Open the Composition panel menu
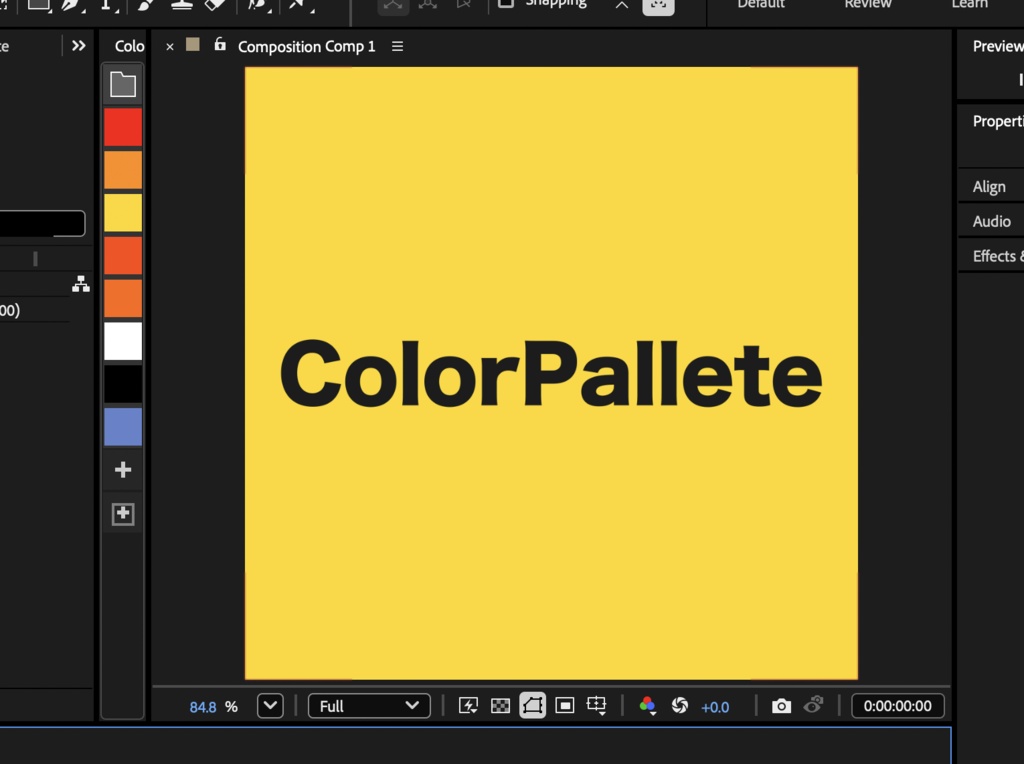This screenshot has width=1024, height=764. click(x=397, y=46)
